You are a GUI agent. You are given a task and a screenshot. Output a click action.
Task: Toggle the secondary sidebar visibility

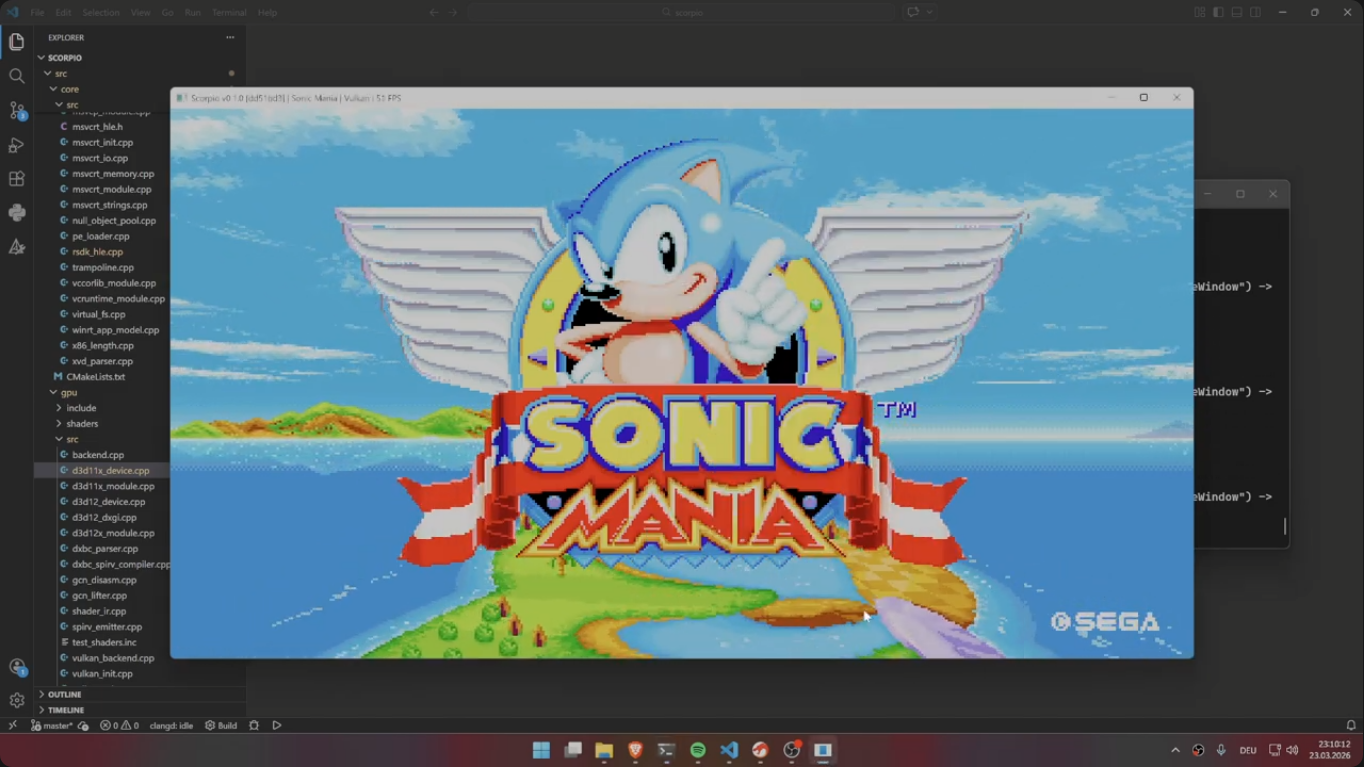(1255, 12)
